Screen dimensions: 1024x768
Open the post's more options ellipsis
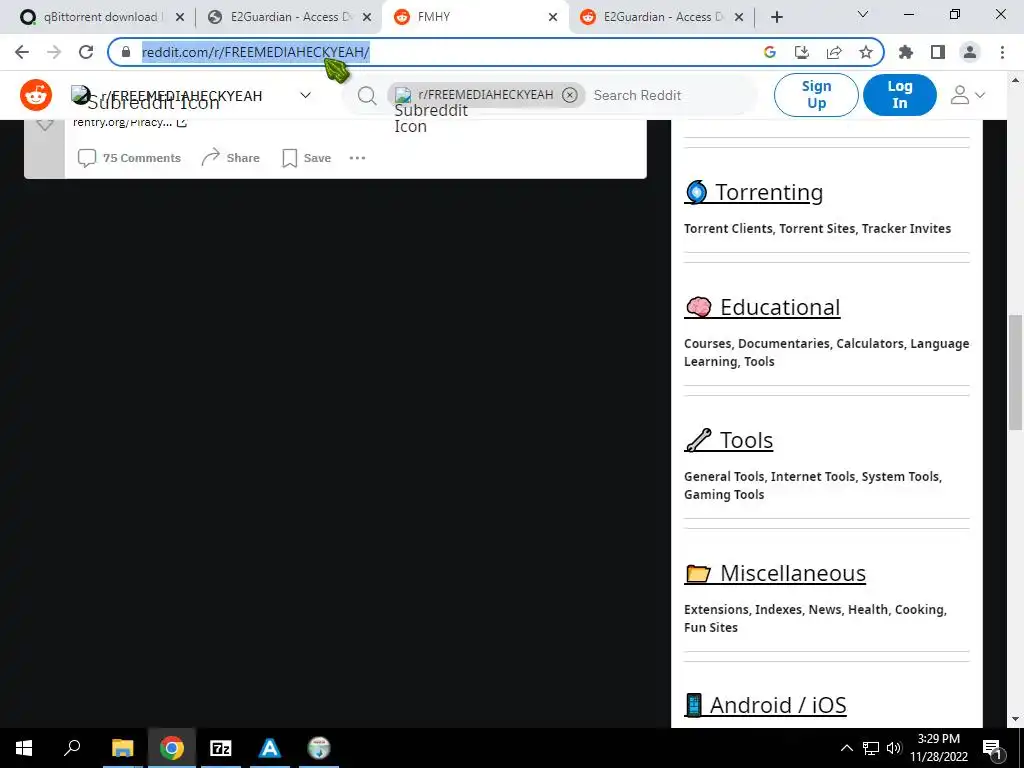357,158
